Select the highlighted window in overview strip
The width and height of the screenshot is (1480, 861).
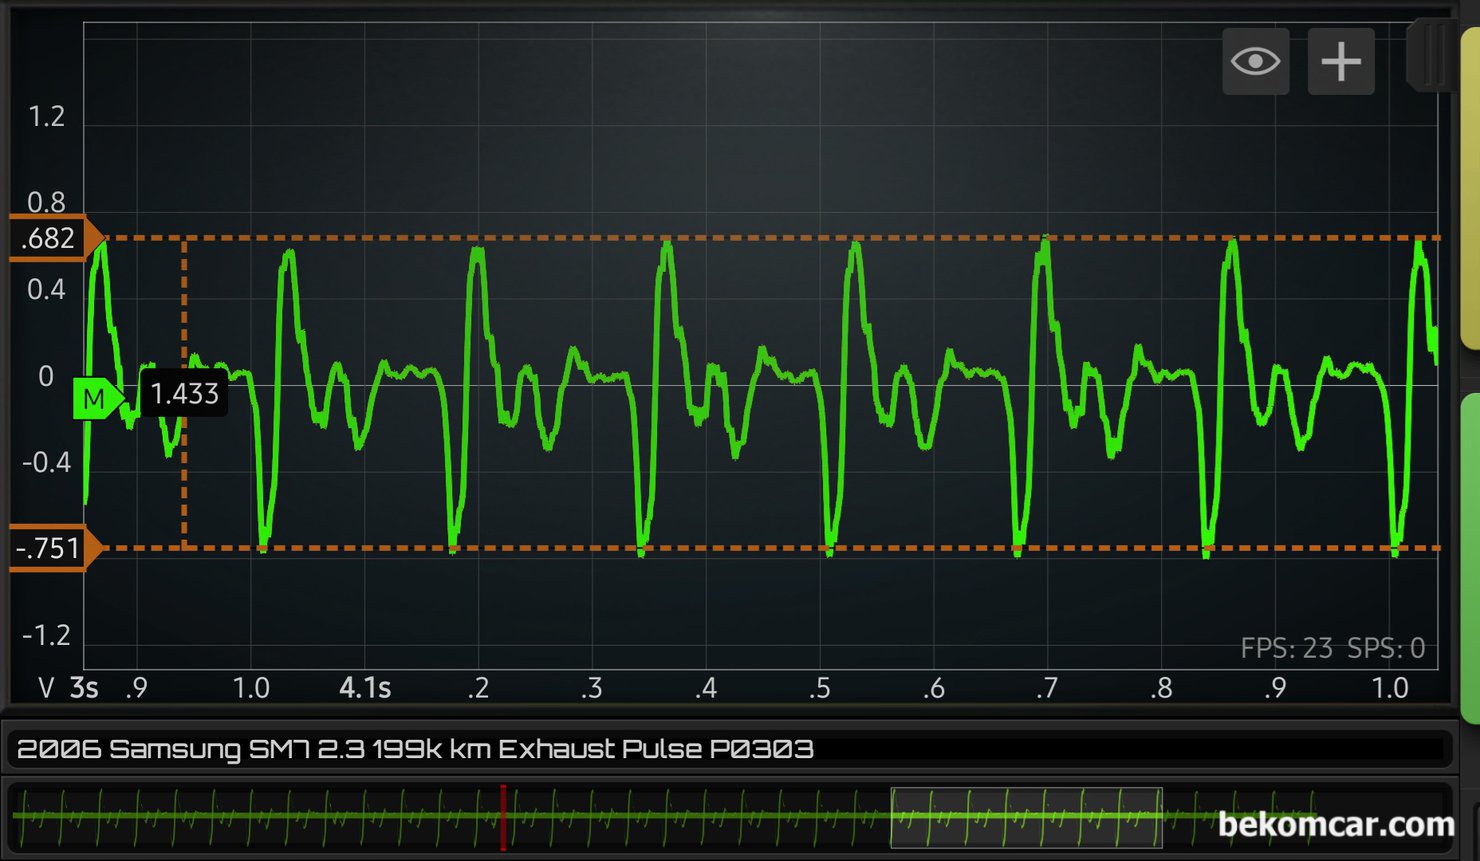point(1026,817)
